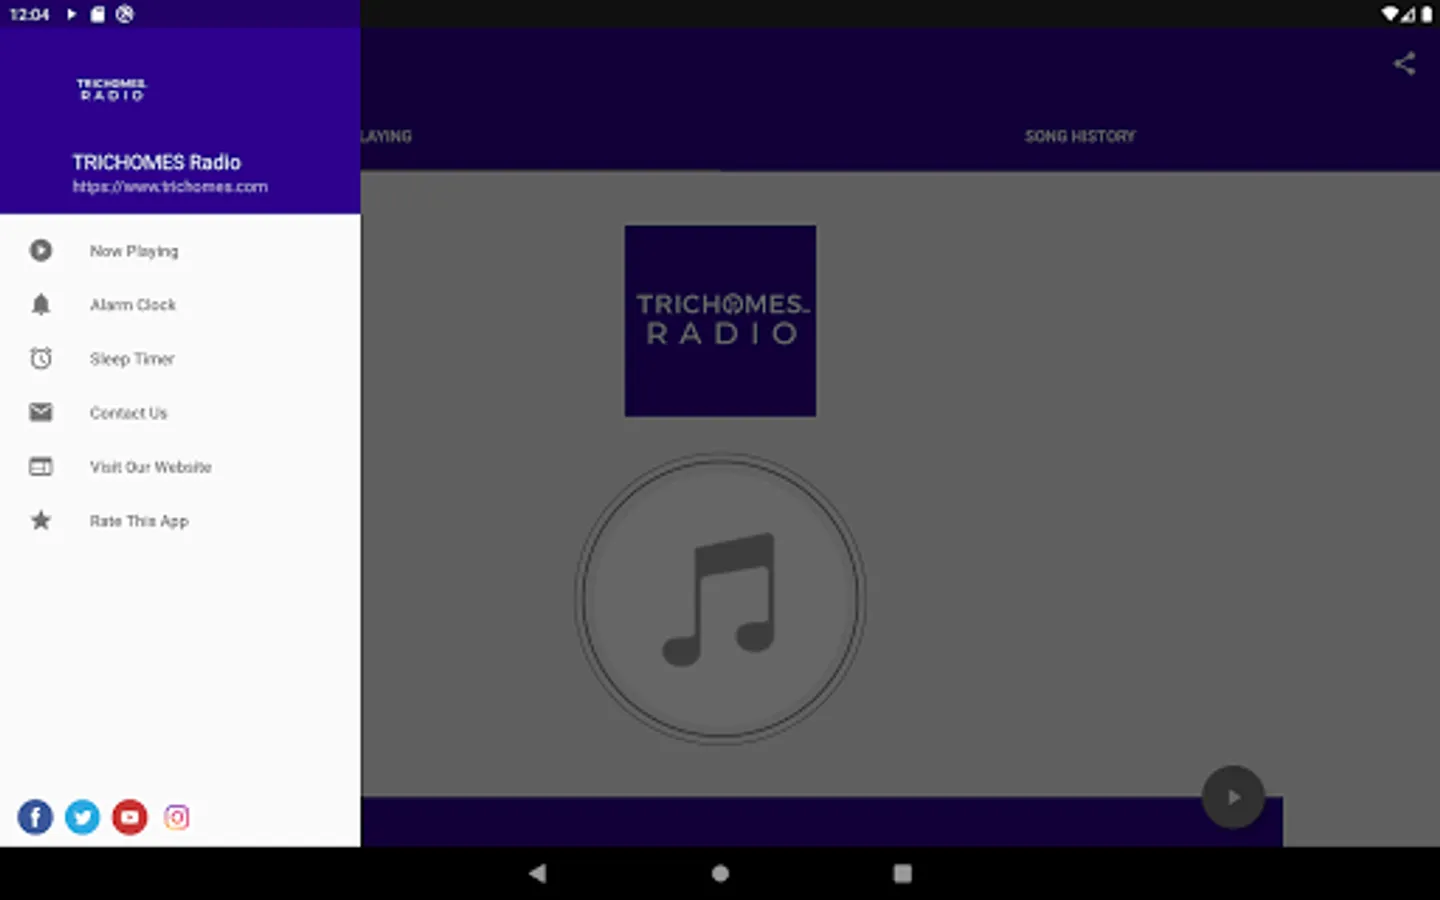1440x900 pixels.
Task: Start playback with the round play button
Action: click(x=1233, y=797)
